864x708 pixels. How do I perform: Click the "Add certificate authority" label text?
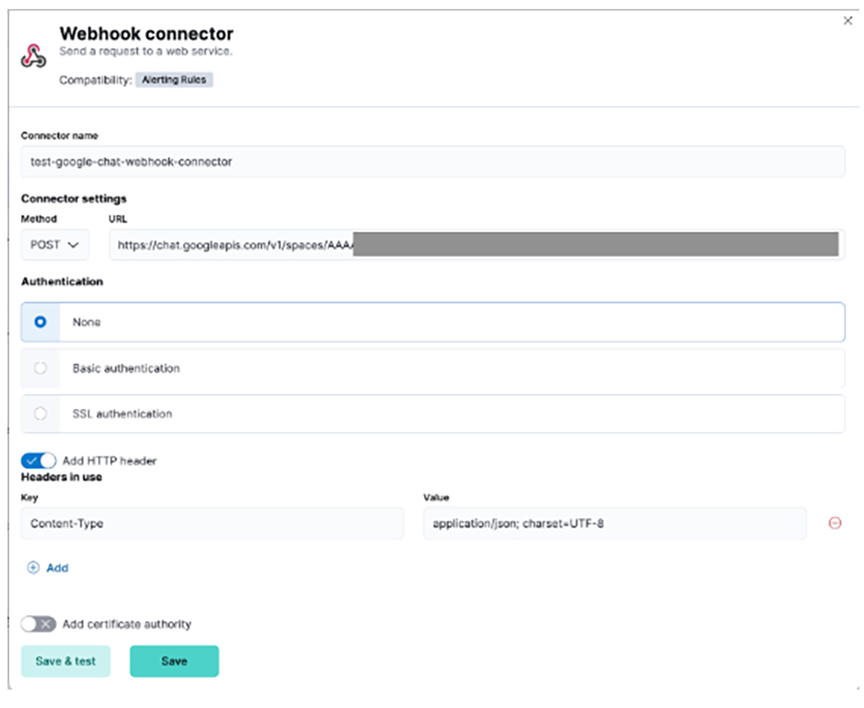[x=127, y=624]
